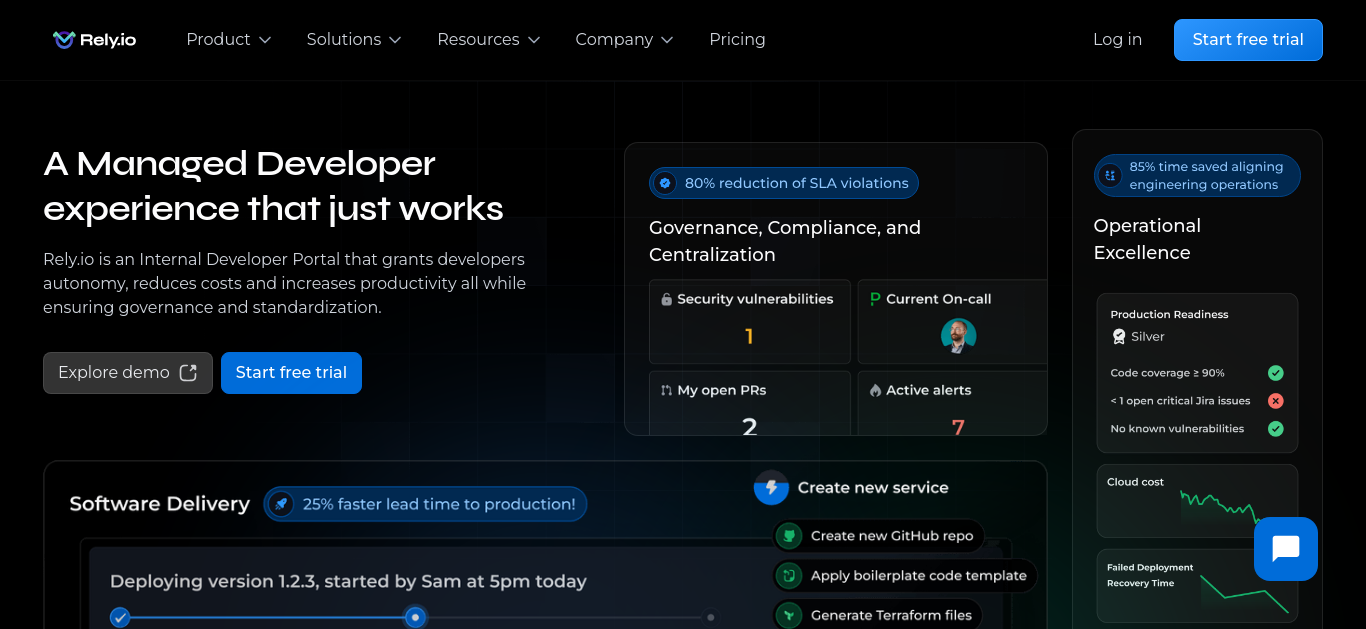Click the GitHub icon in Create new GitHub repo

tap(789, 536)
